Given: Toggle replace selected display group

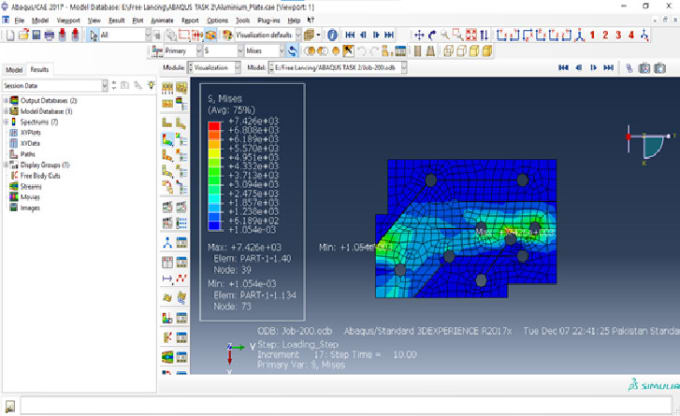Looking at the screenshot, I should click(310, 51).
